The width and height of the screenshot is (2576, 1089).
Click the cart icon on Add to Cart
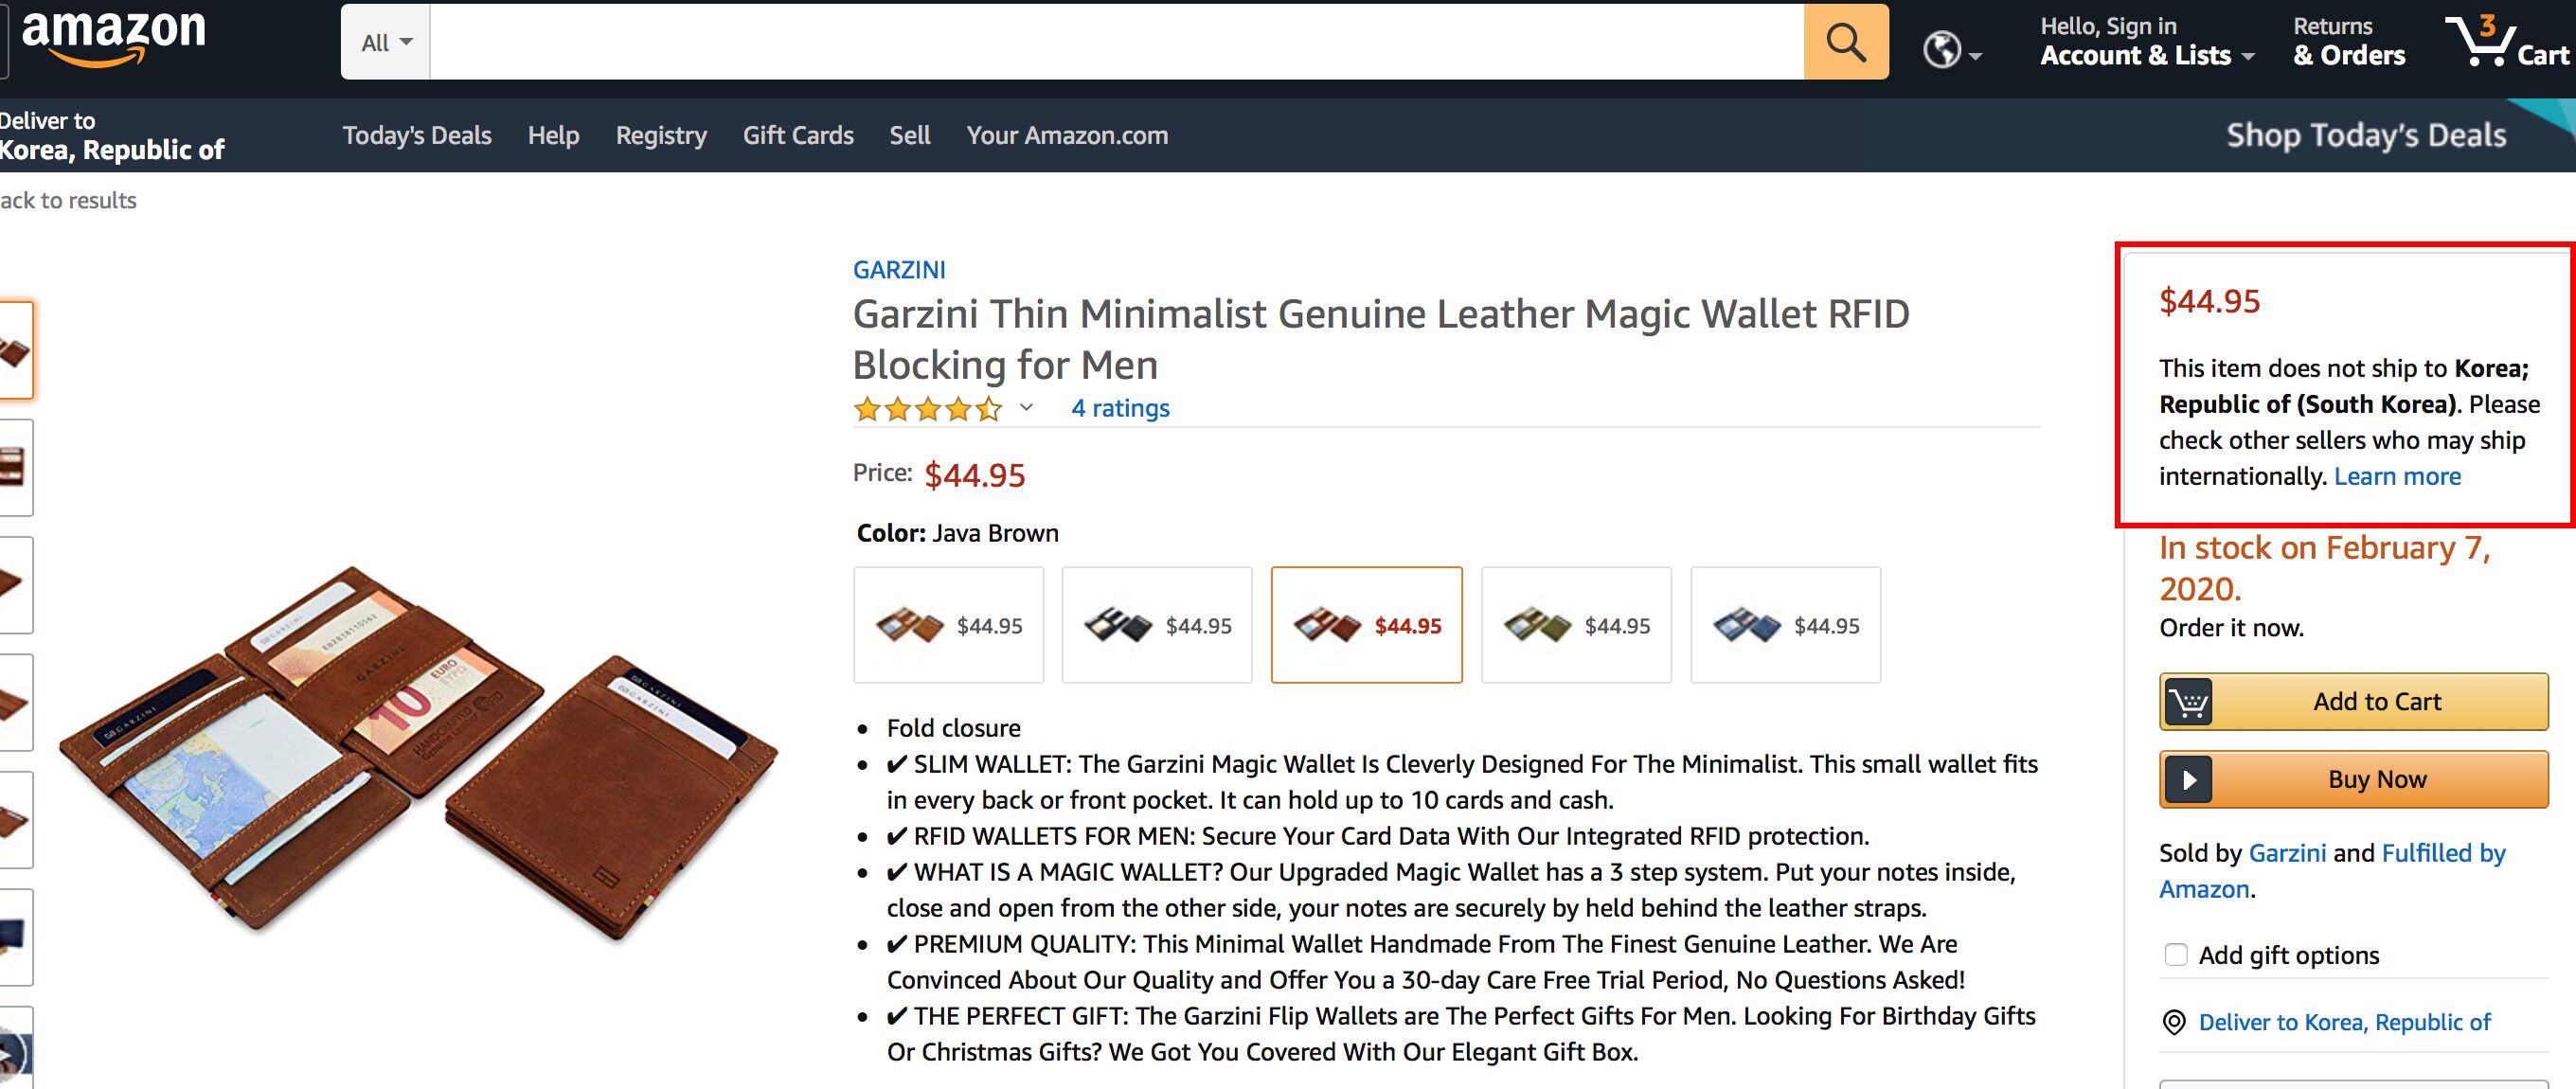coord(2187,702)
